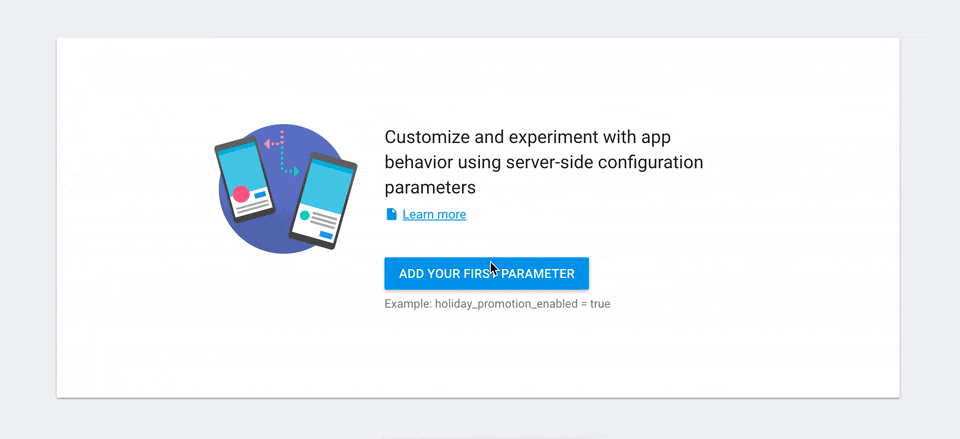Click the small blue button on right phone
The image size is (960, 439).
coord(326,235)
